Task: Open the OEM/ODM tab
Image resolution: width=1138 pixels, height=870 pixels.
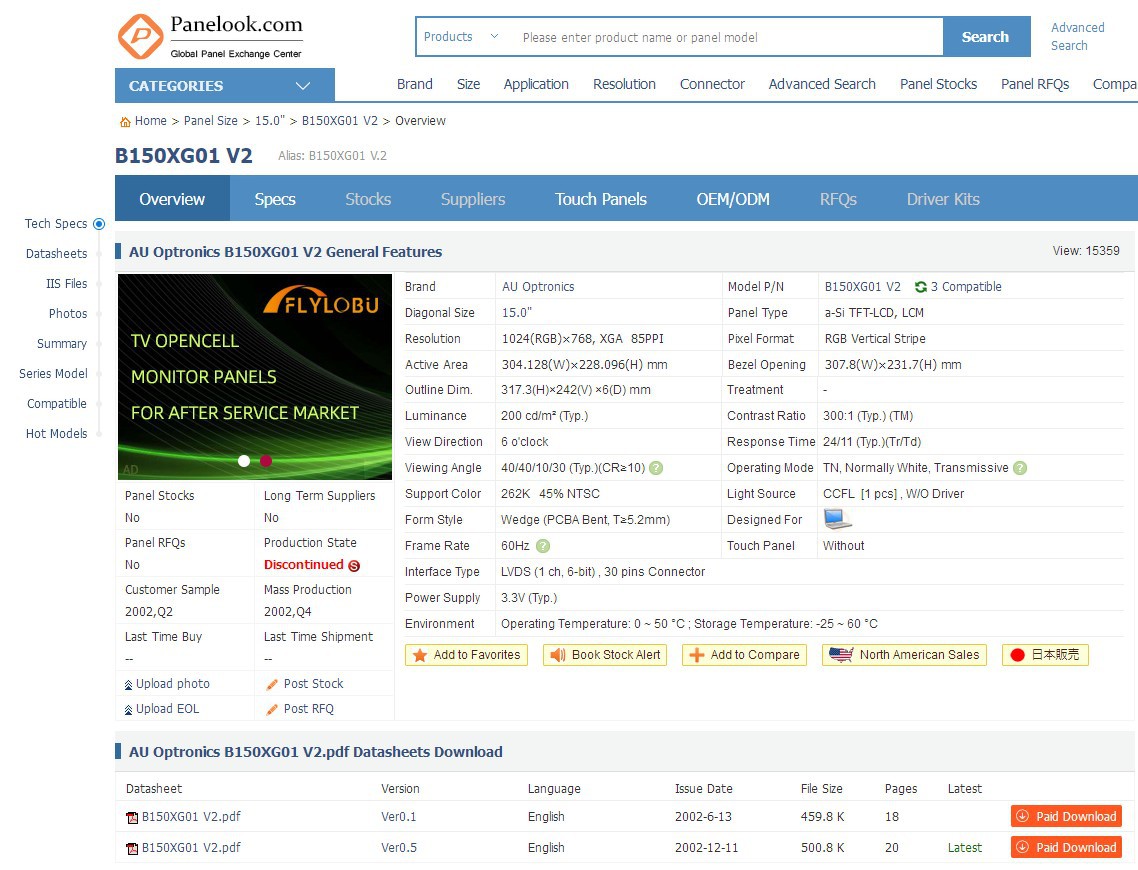Action: pos(733,199)
